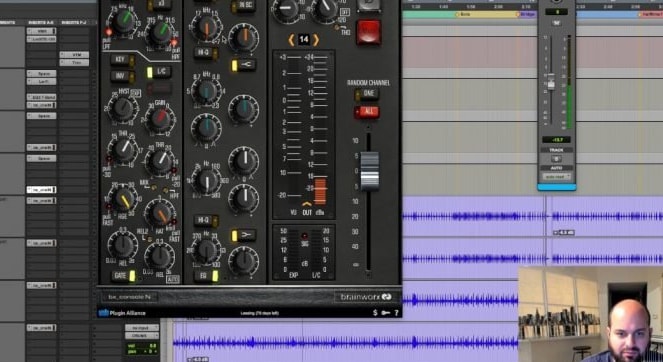Click gate THR knob below HYST
663x362 pixels.
123,149
